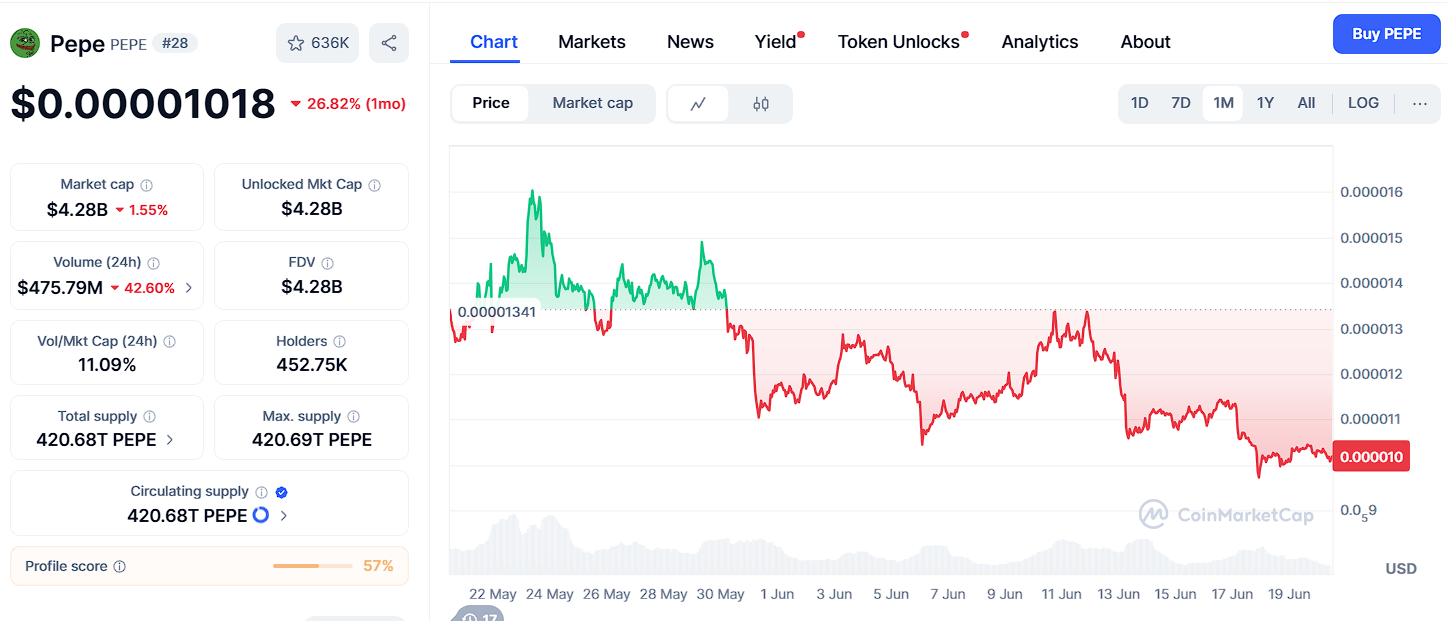Viewport: 1447px width, 621px height.
Task: Set chart range to 1M
Action: [x=1223, y=103]
